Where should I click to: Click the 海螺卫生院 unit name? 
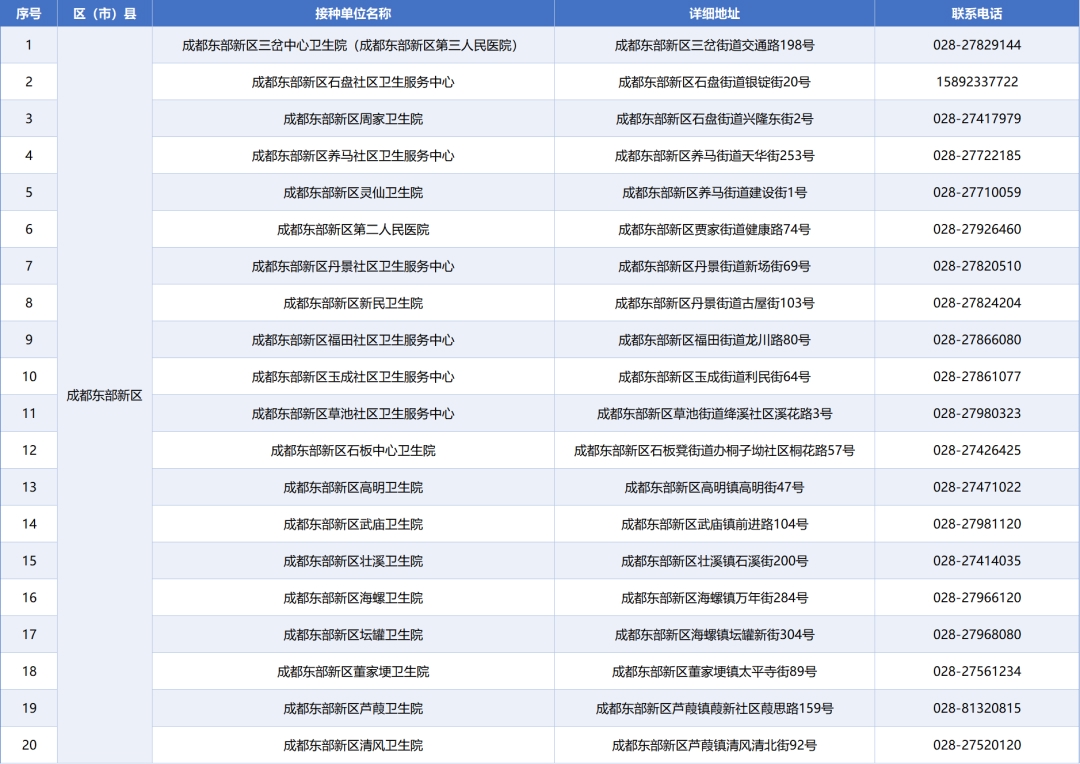352,598
